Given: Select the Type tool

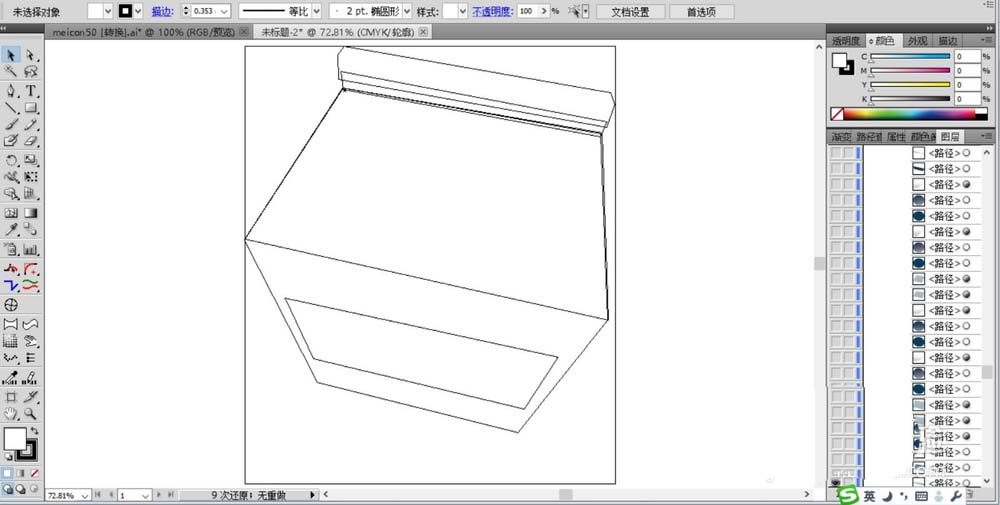Looking at the screenshot, I should click(x=31, y=91).
